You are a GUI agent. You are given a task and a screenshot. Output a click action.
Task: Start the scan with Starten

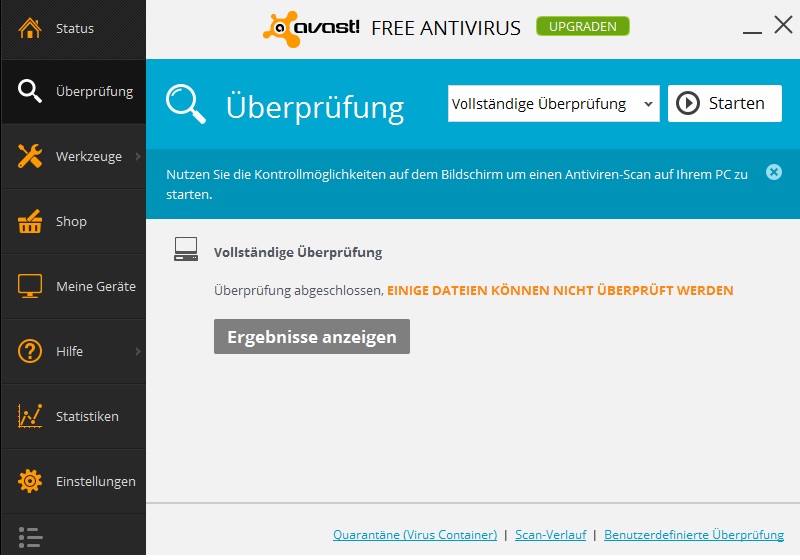coord(724,104)
